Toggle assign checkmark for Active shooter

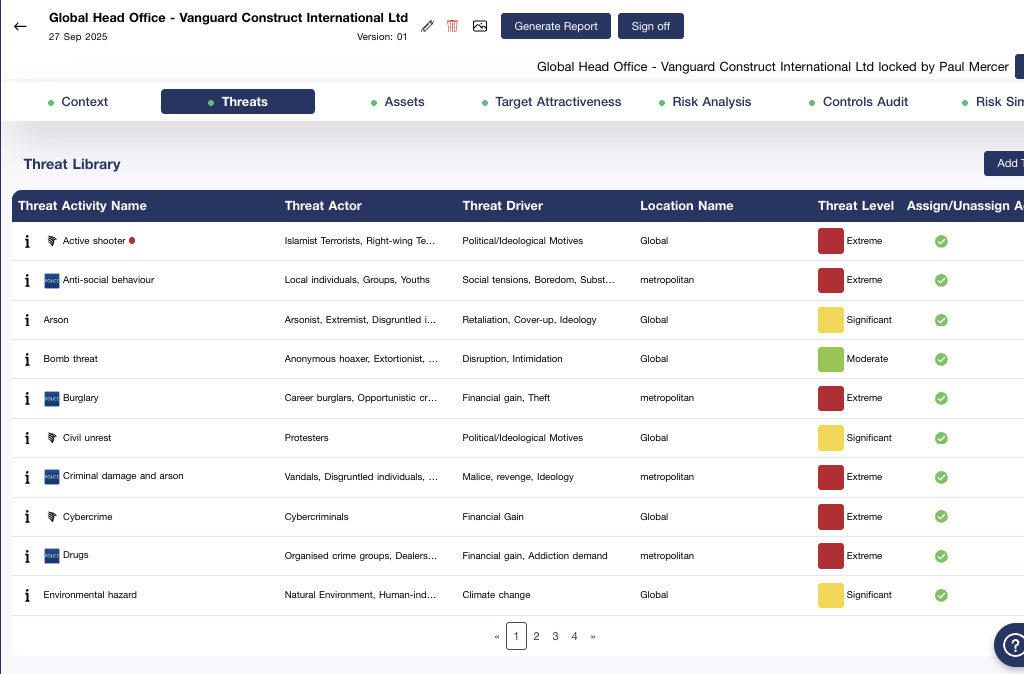click(x=941, y=241)
